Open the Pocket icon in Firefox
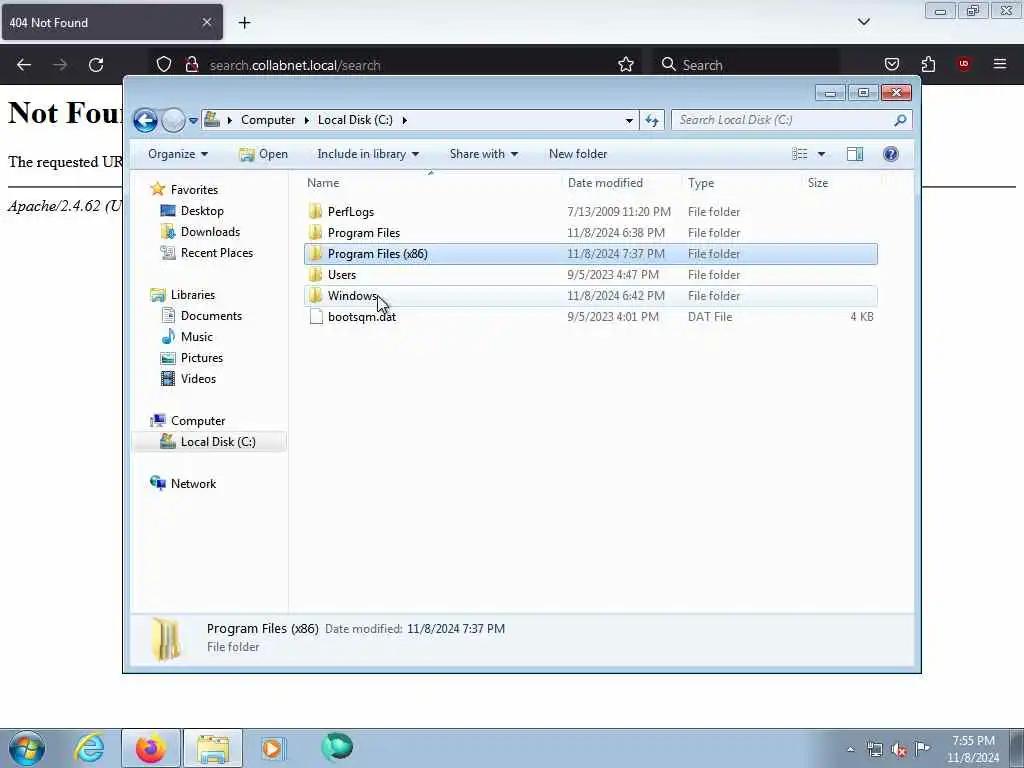The width and height of the screenshot is (1024, 768). 891,64
